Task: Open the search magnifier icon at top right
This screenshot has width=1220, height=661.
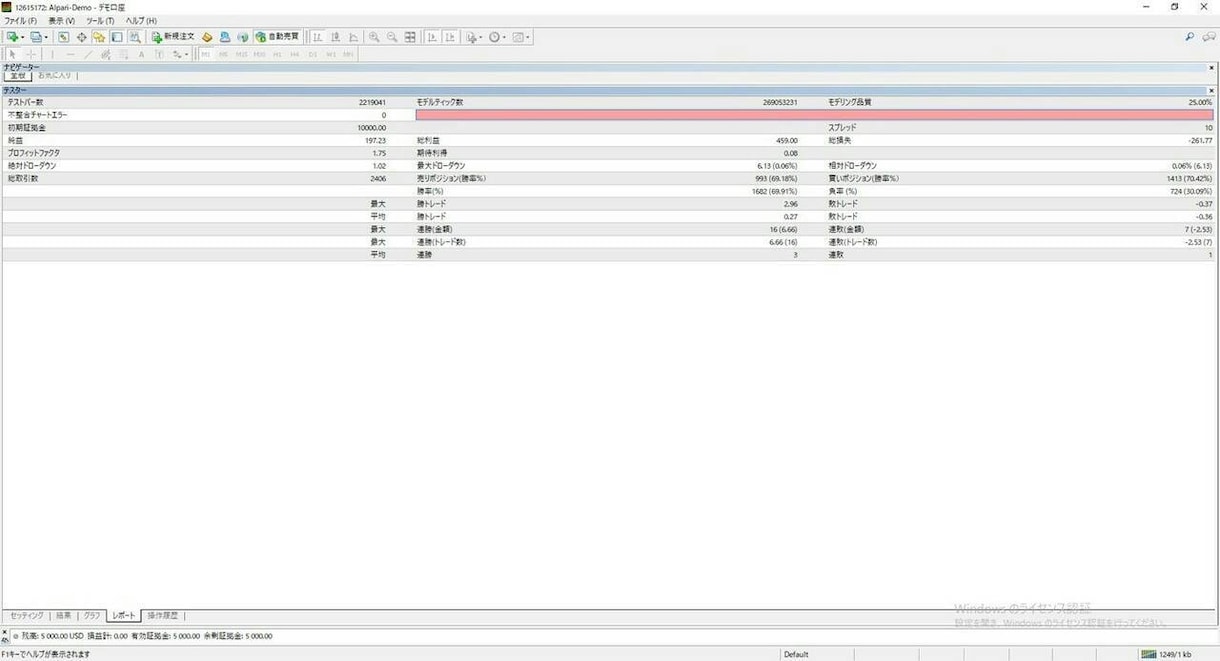Action: pyautogui.click(x=1189, y=37)
